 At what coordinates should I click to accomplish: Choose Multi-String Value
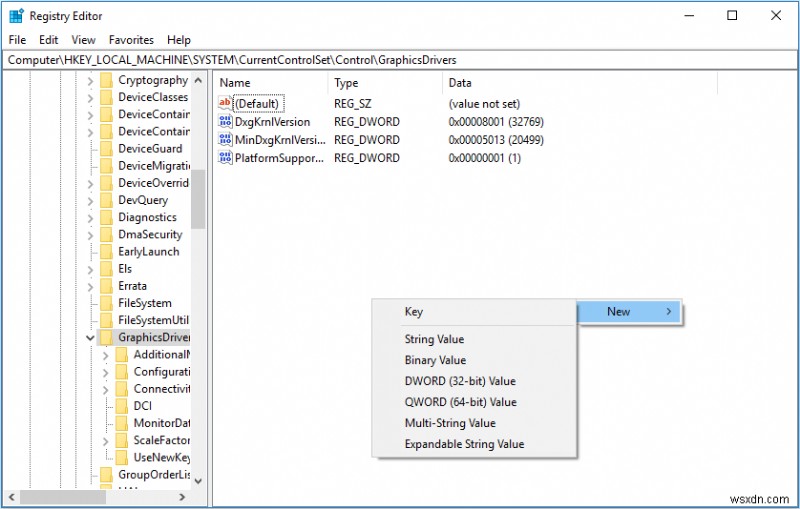click(474, 423)
